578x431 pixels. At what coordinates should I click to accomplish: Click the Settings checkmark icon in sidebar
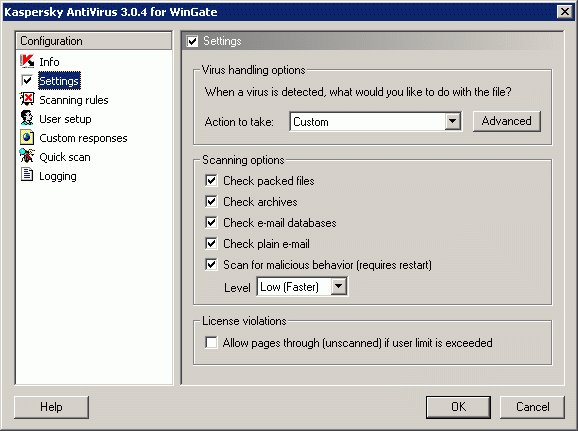point(27,80)
